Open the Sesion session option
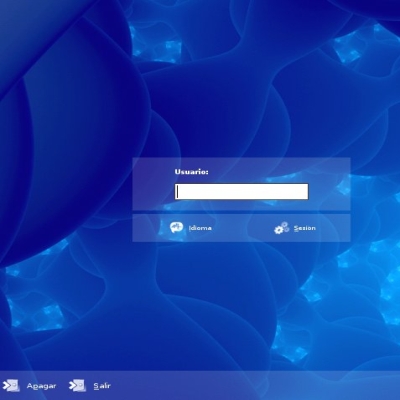Viewport: 400px width, 400px height. [x=305, y=228]
